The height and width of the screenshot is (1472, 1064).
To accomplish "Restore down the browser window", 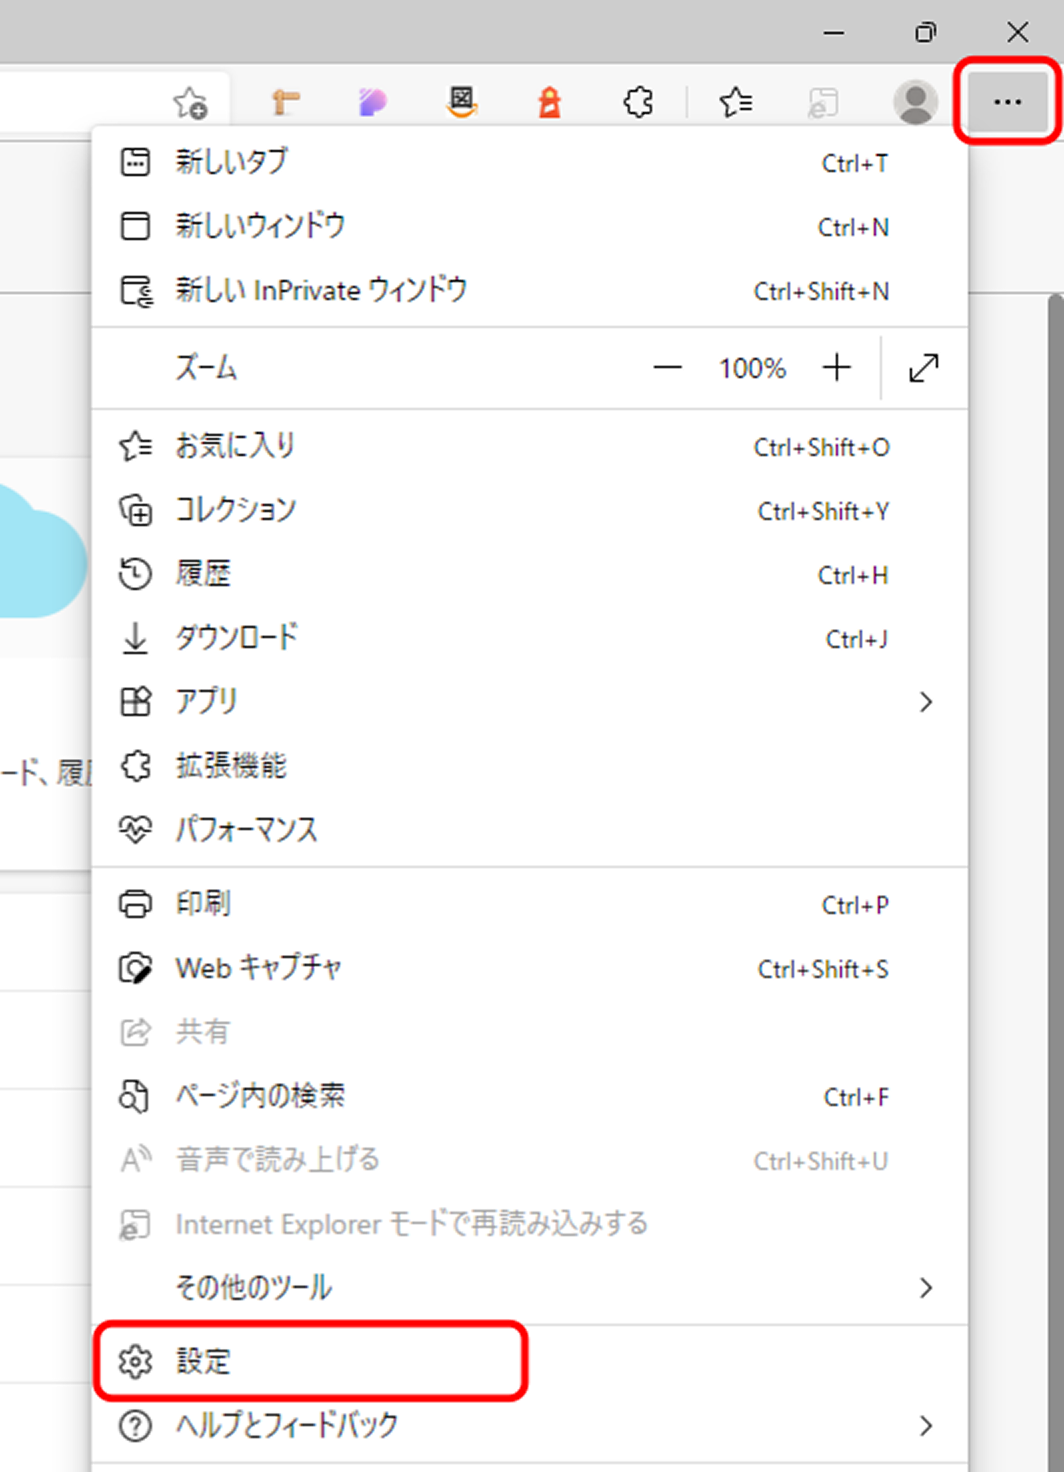I will [926, 32].
